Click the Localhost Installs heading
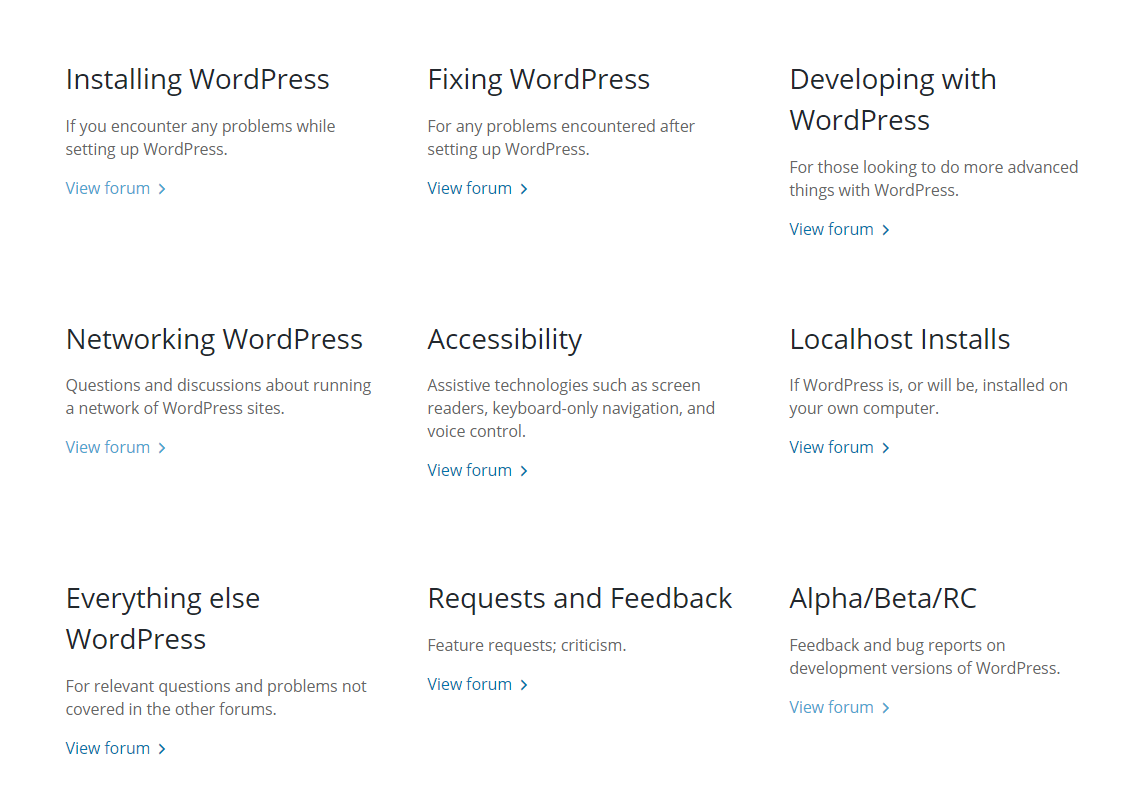 click(x=899, y=340)
